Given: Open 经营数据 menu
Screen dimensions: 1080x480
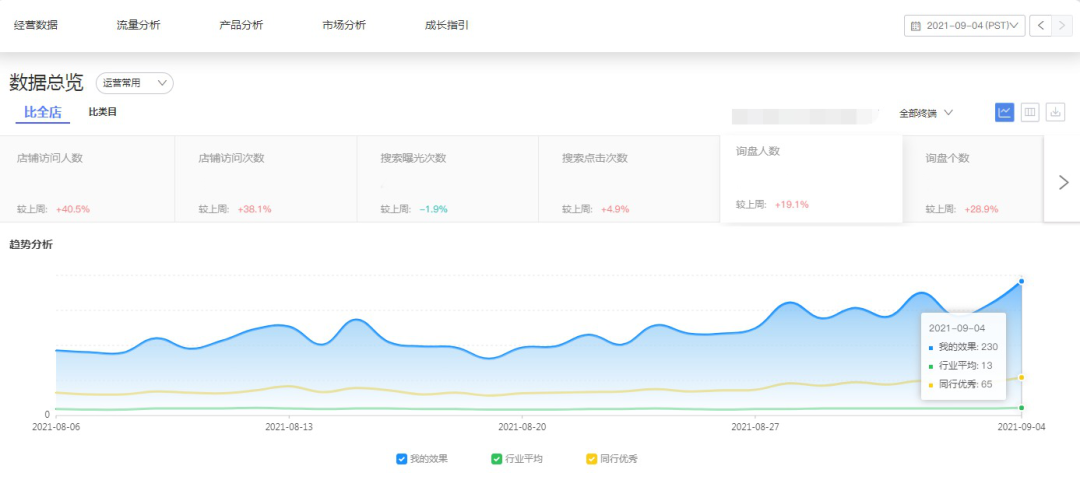Looking at the screenshot, I should coord(36,25).
